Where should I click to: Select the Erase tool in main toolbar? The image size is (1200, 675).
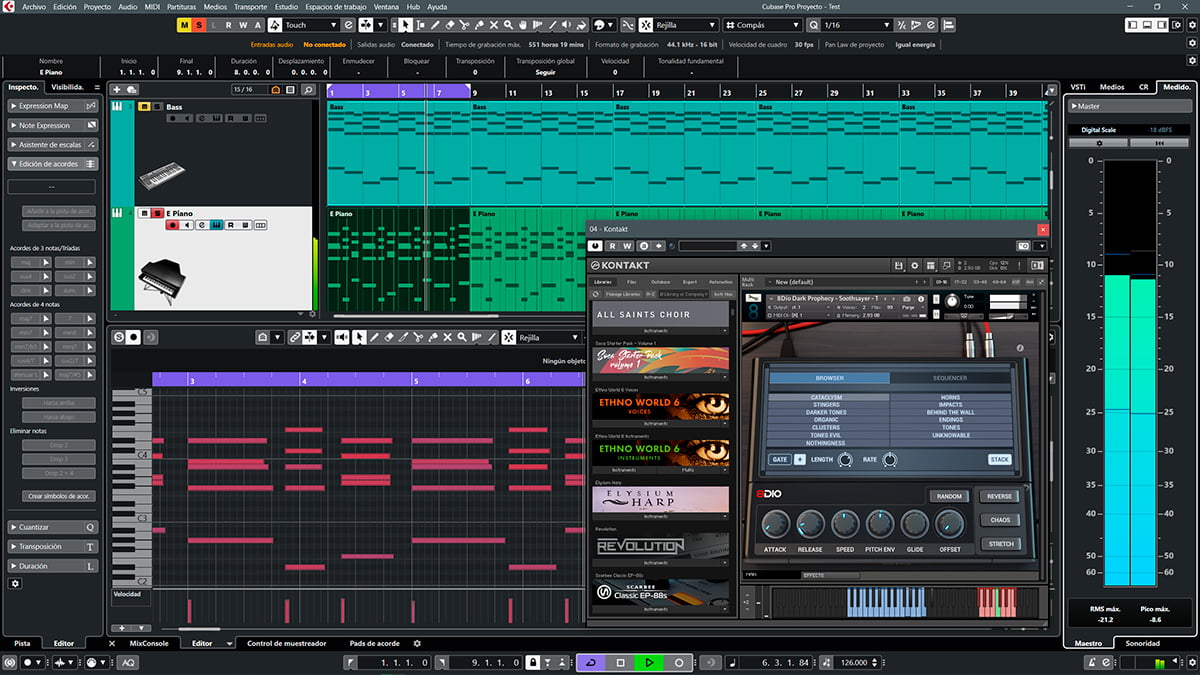pyautogui.click(x=450, y=24)
